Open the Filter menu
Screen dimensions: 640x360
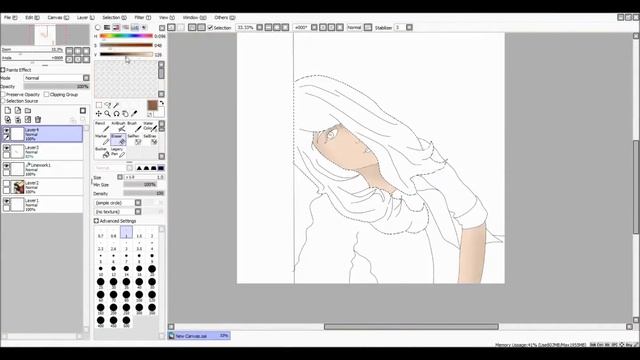point(143,18)
